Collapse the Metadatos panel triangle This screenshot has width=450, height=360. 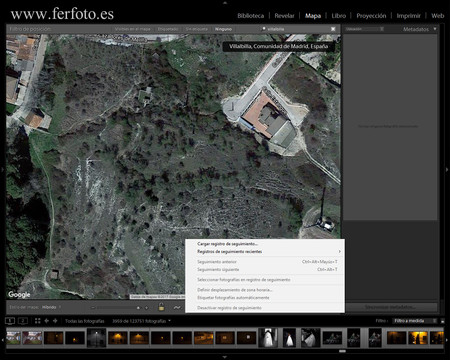click(x=435, y=29)
